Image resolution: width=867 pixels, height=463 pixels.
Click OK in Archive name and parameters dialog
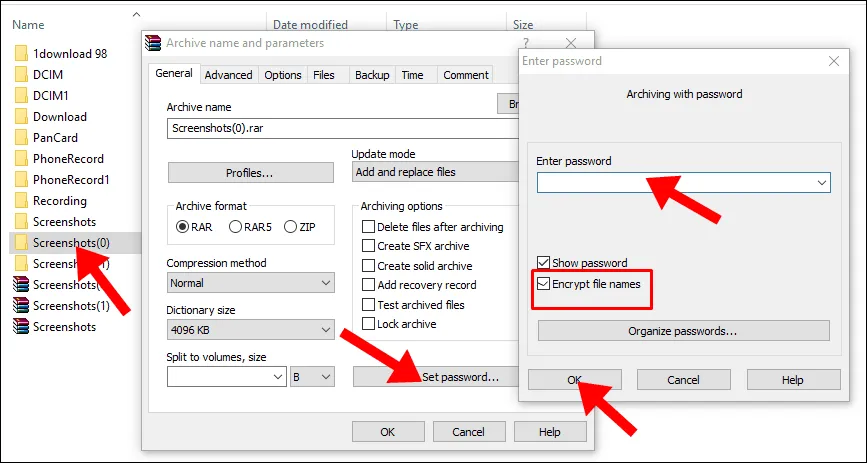[388, 432]
